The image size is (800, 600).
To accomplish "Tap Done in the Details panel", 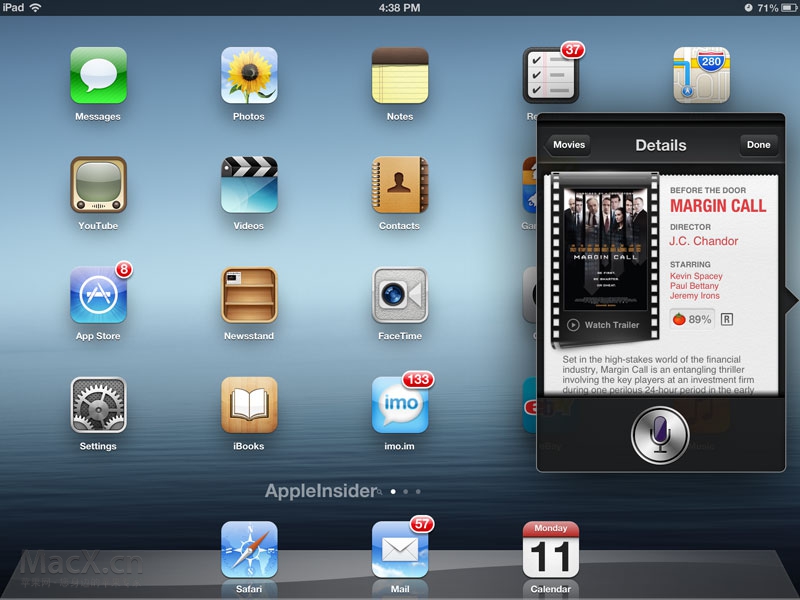I will pyautogui.click(x=759, y=145).
